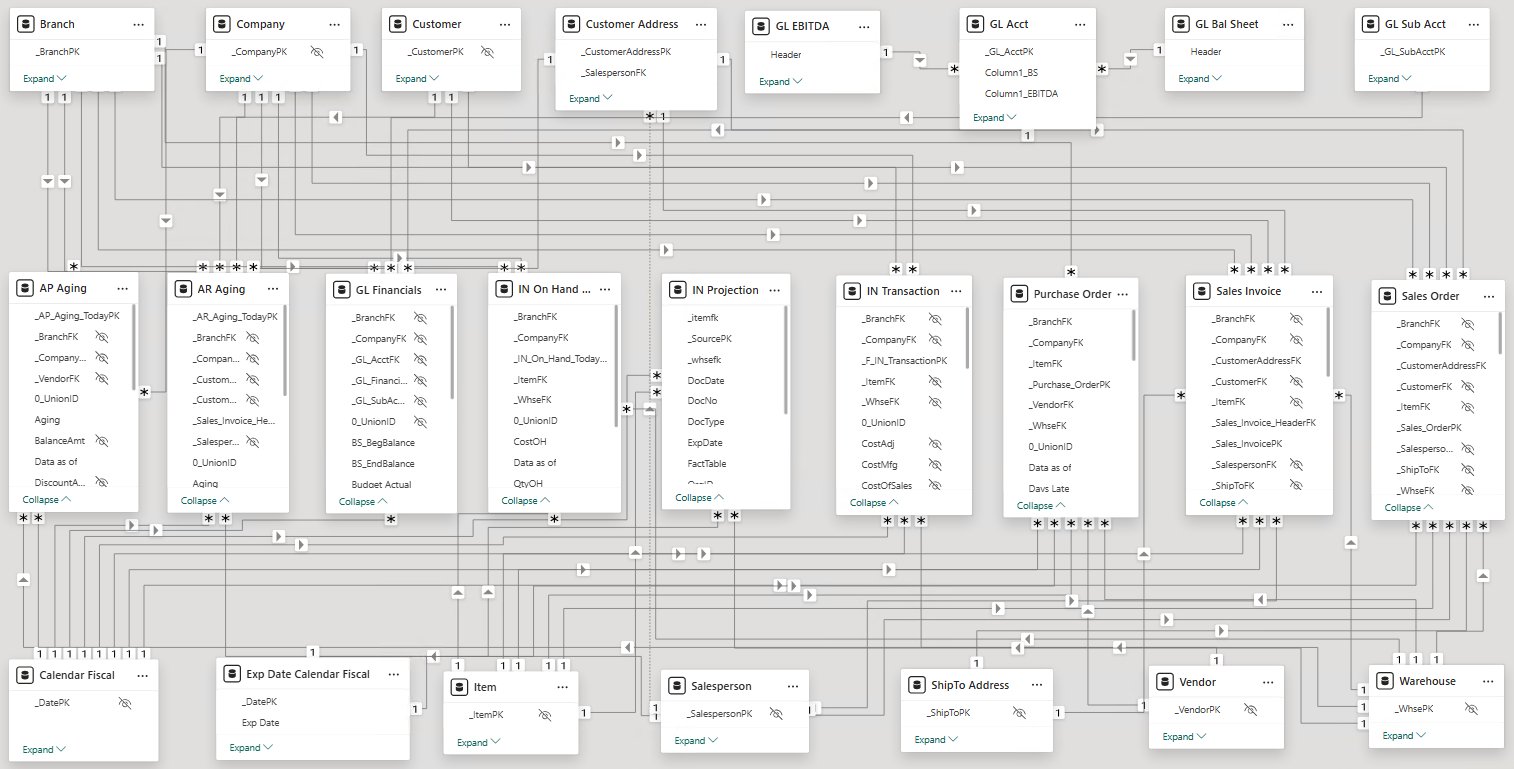The width and height of the screenshot is (1514, 769).
Task: Select the Column1_EBITDA field in GL Acct
Action: (1021, 93)
